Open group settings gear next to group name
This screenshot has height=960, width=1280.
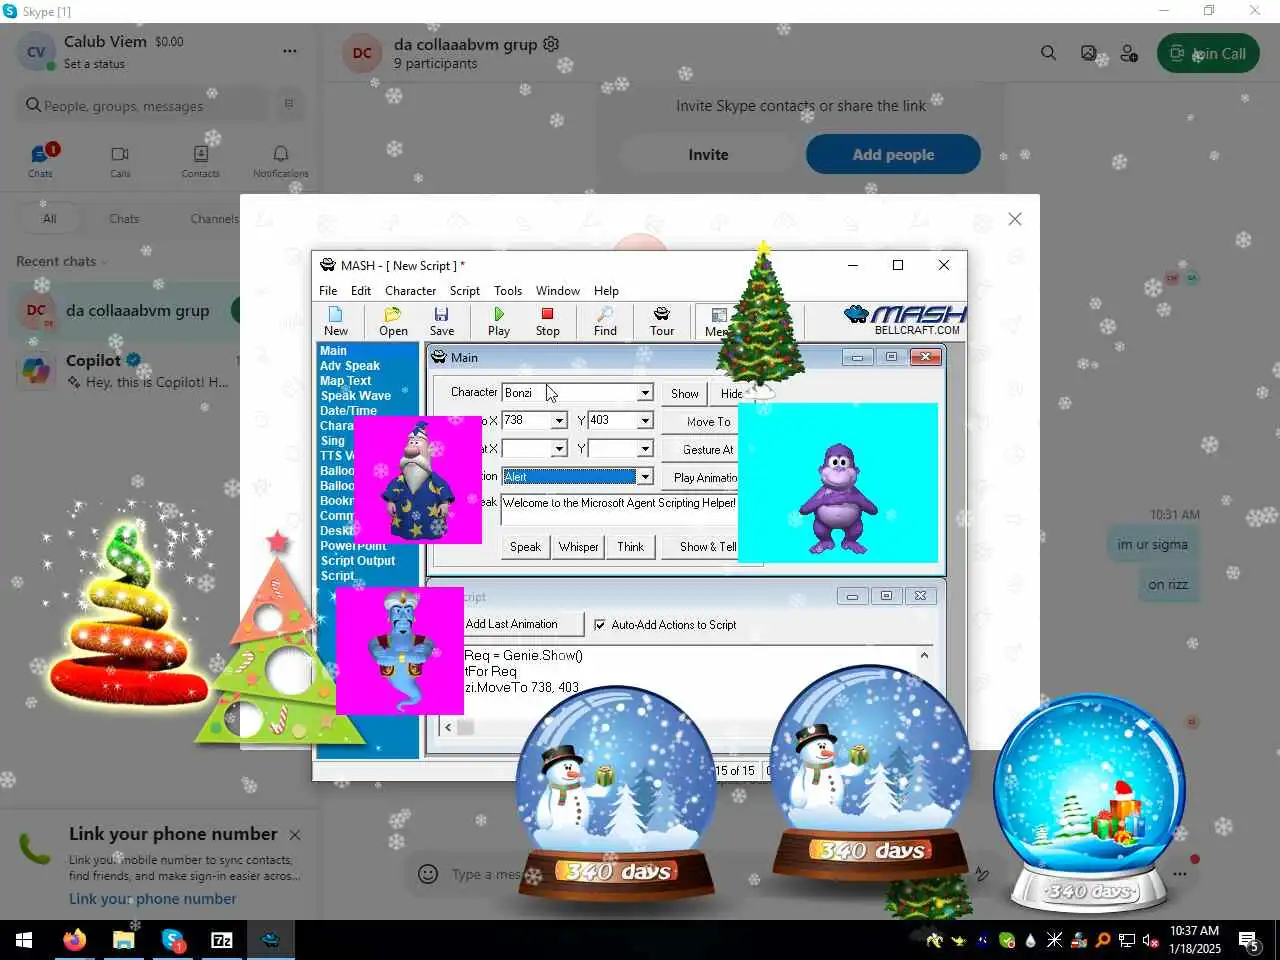(551, 44)
